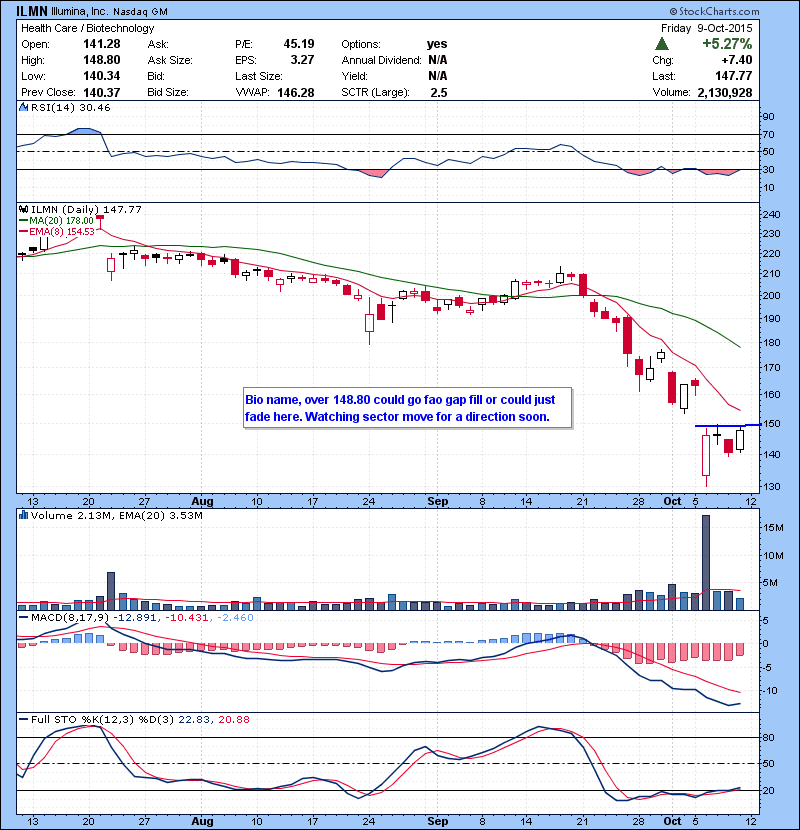Image resolution: width=800 pixels, height=830 pixels.
Task: Select the Low value 140.34
Action: [101, 76]
